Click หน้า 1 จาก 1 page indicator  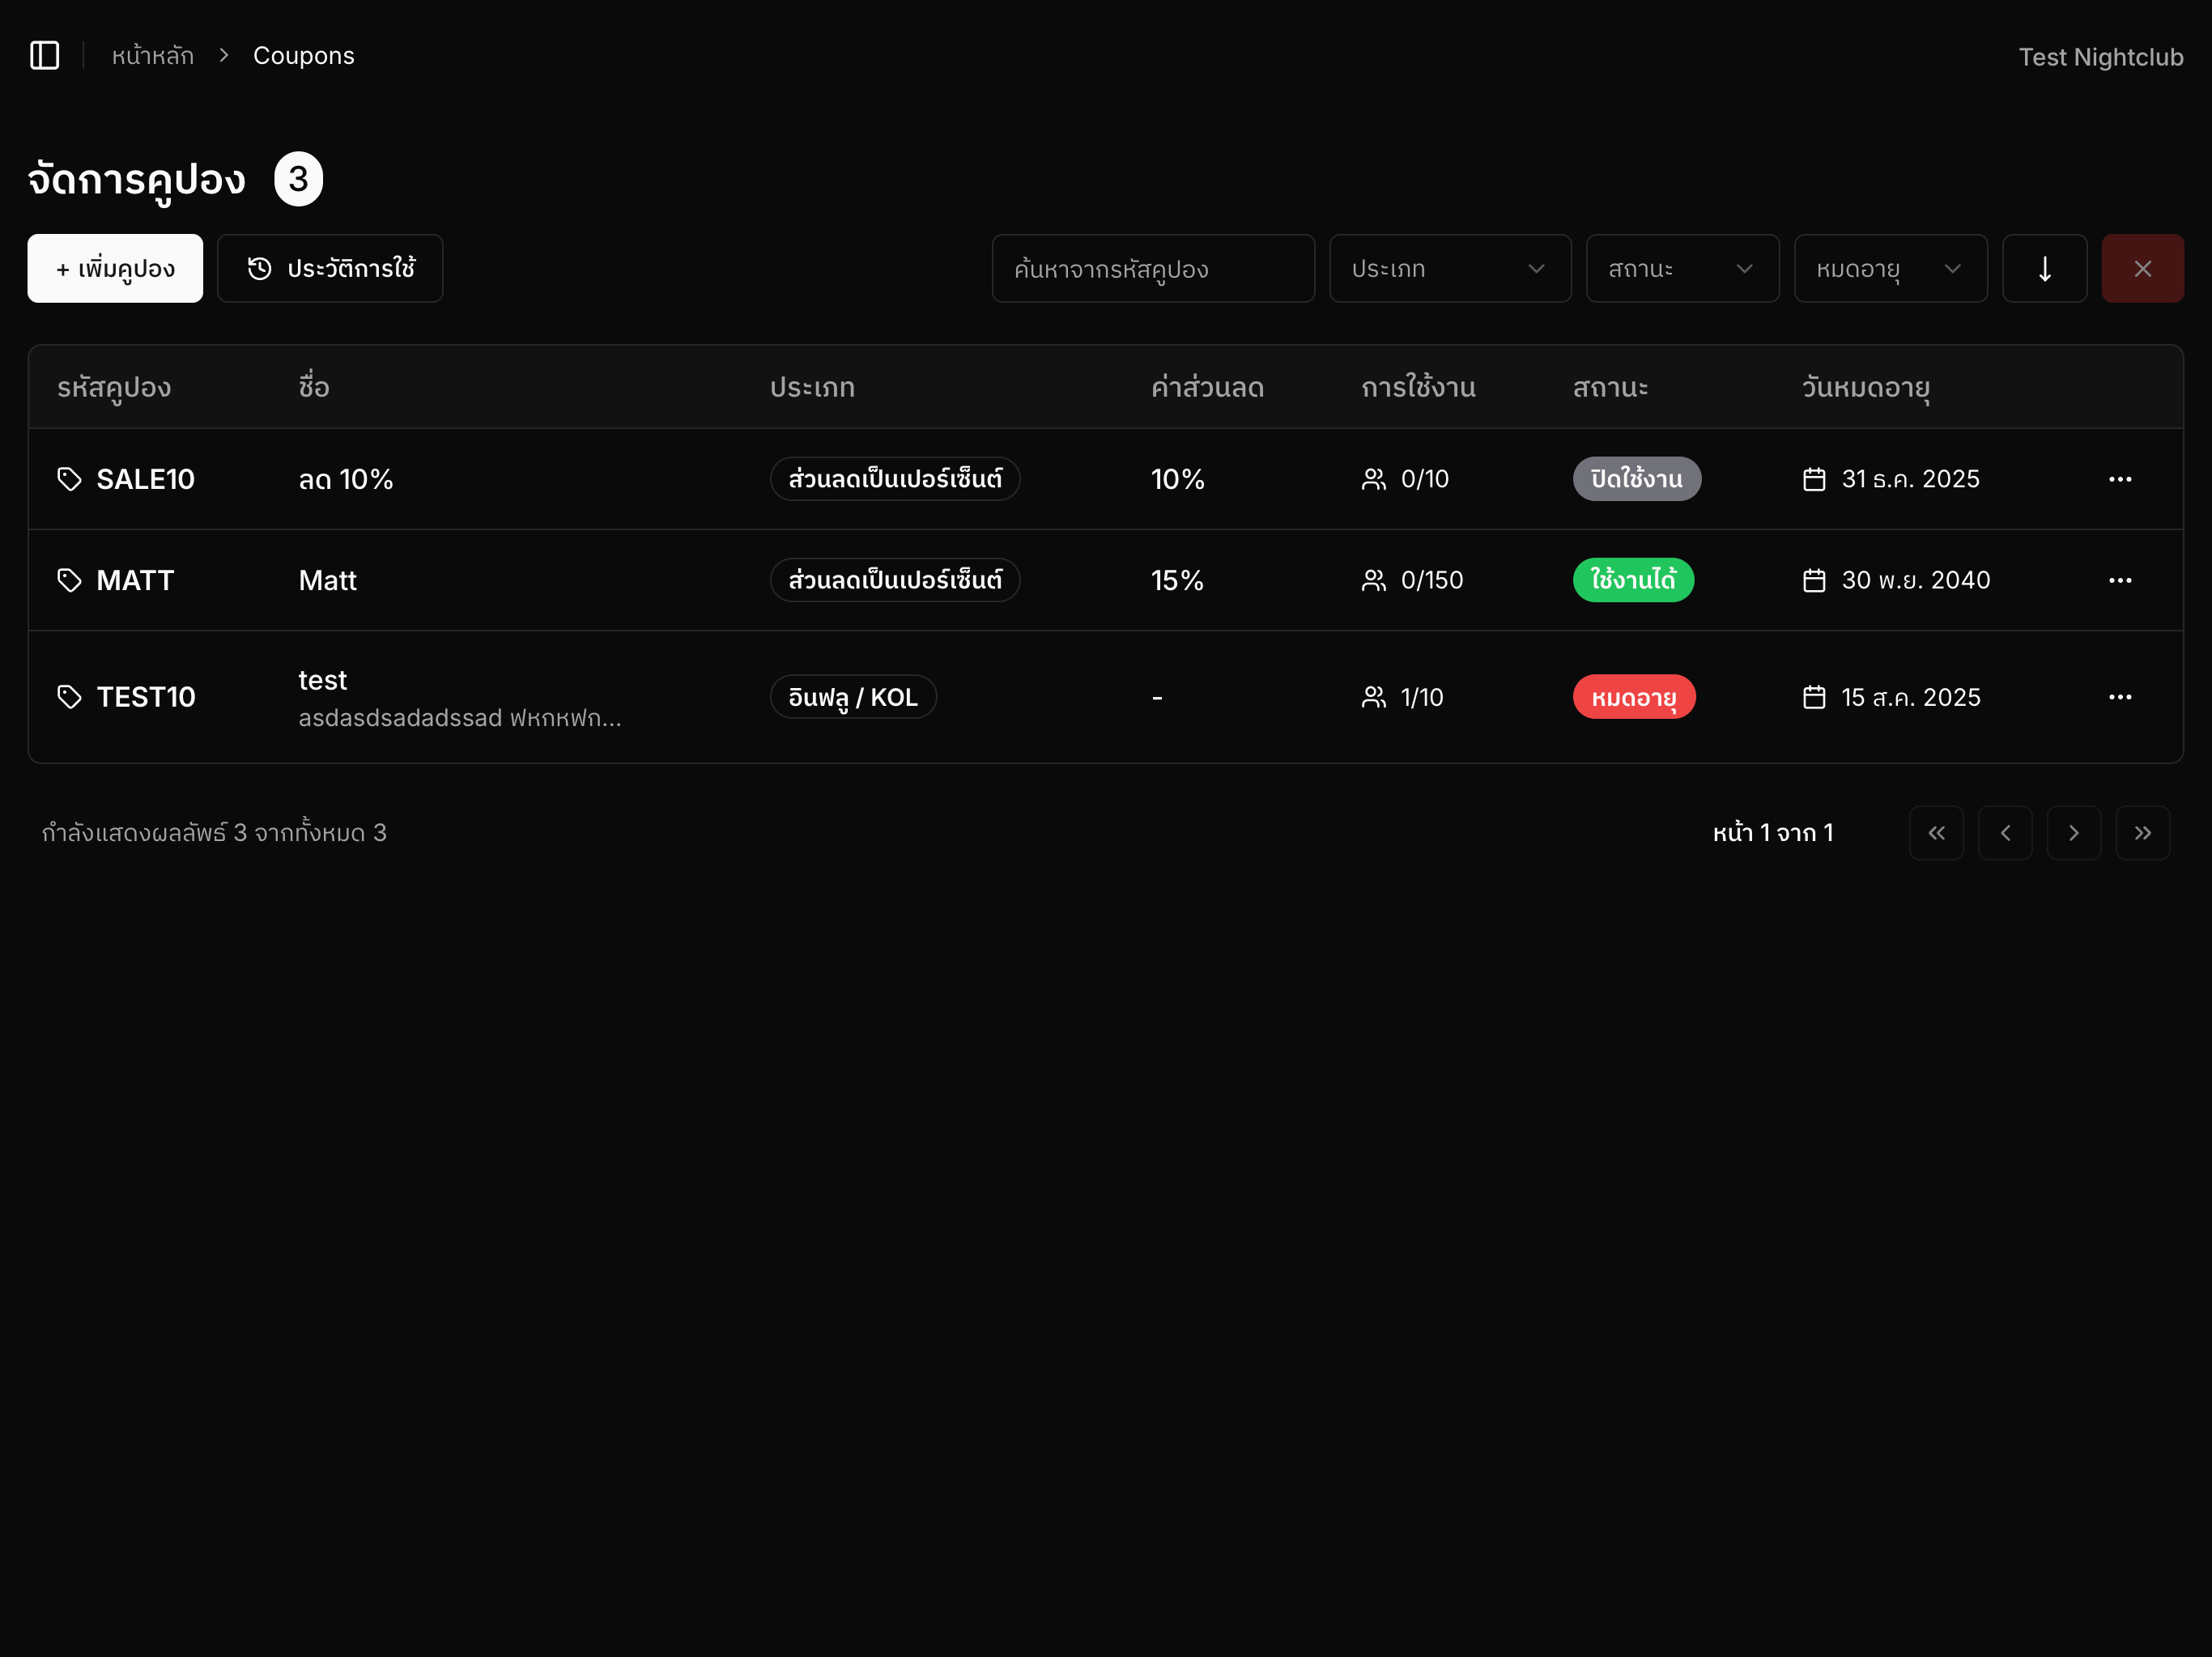1773,833
